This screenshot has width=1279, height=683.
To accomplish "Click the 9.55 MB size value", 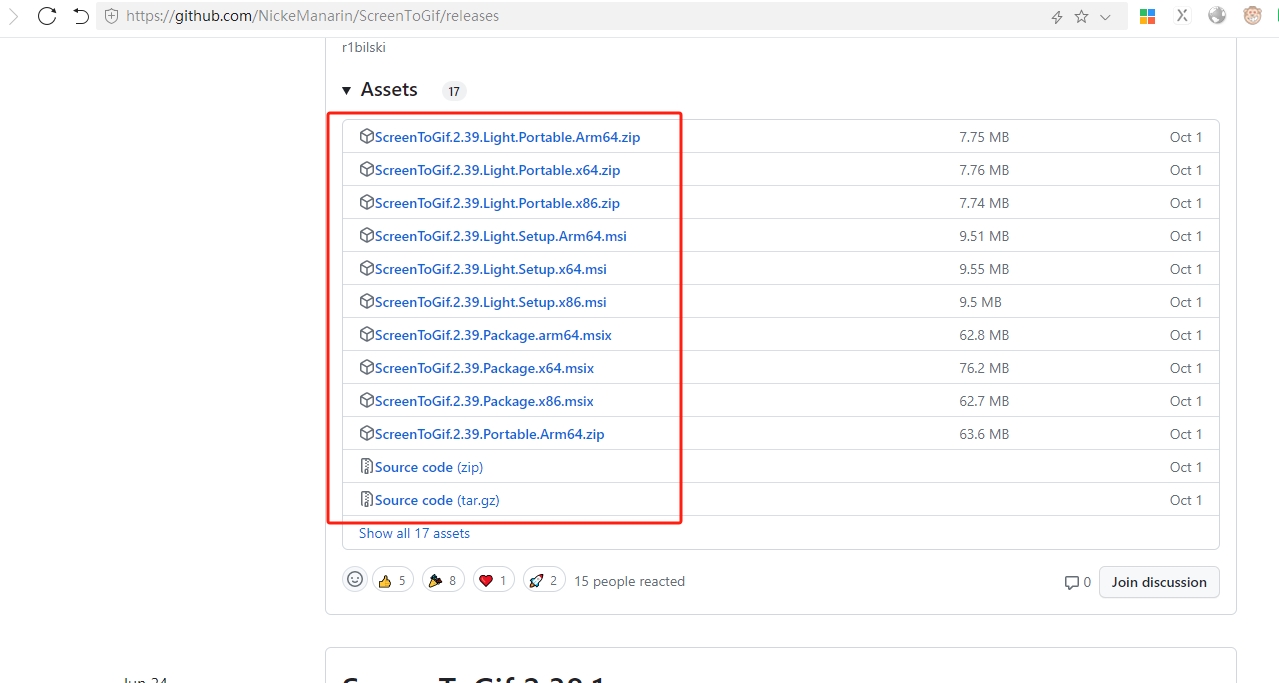I will [x=984, y=269].
